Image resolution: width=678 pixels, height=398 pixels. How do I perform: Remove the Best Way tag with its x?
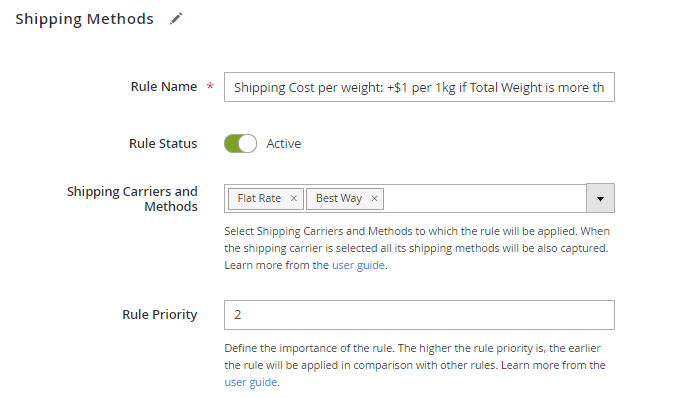pos(374,198)
